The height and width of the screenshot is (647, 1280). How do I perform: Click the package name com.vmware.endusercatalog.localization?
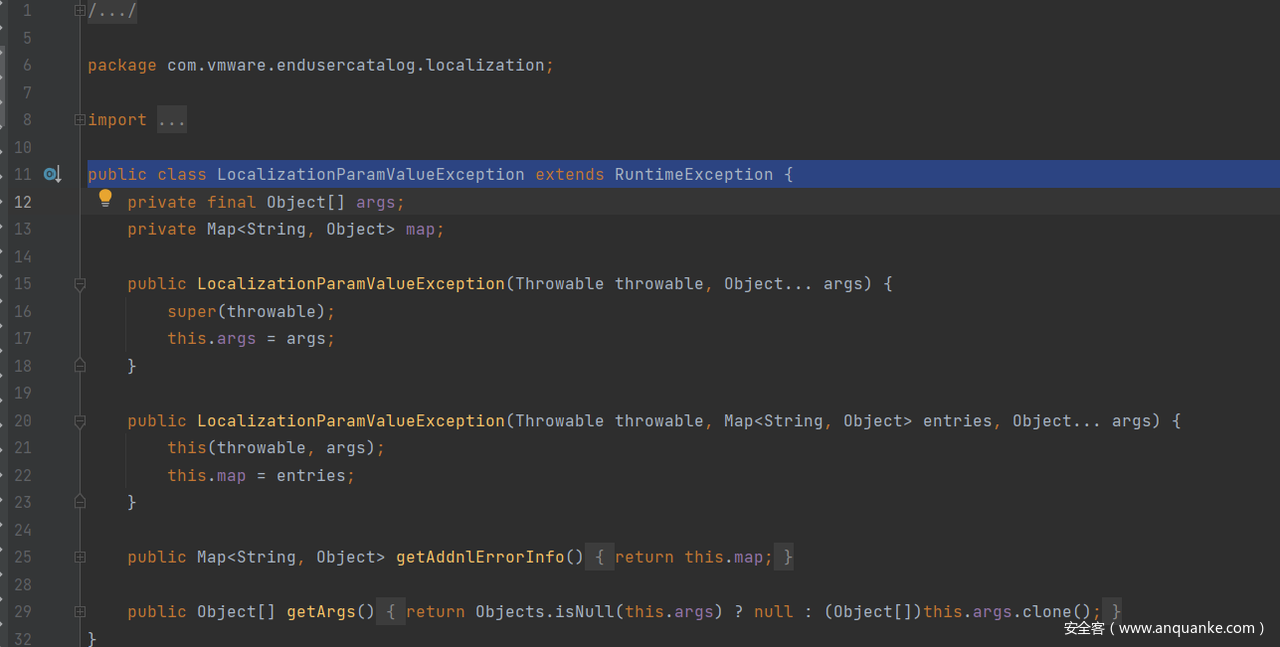click(355, 65)
